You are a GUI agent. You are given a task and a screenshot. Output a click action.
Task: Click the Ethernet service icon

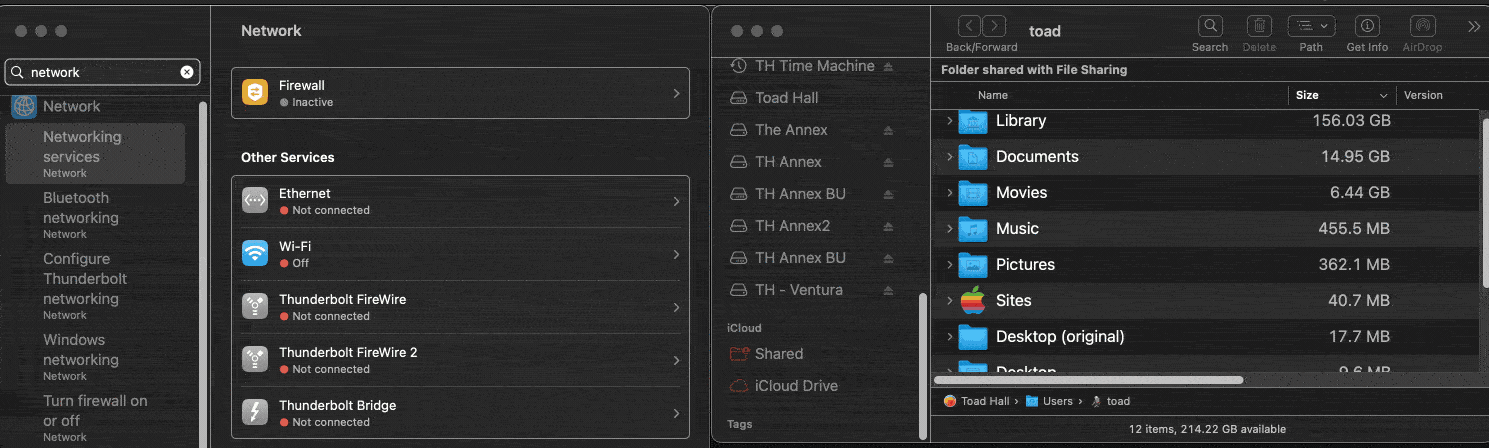255,201
